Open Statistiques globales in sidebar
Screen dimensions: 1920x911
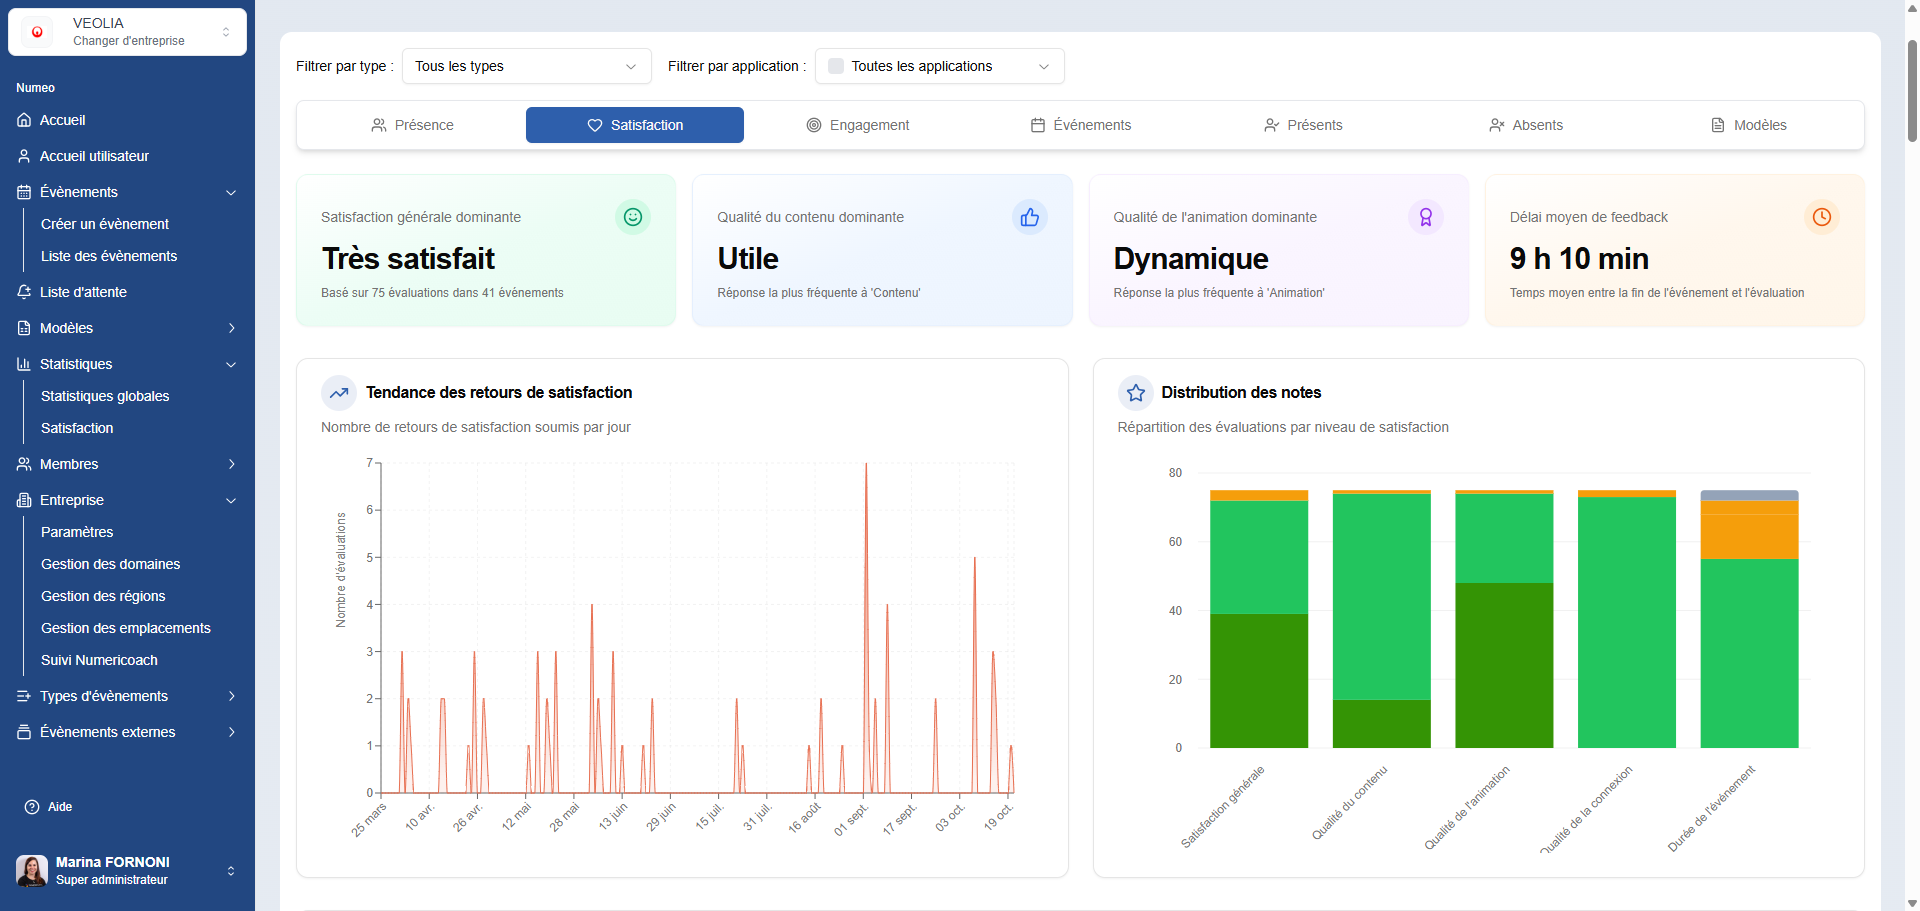pyautogui.click(x=105, y=396)
